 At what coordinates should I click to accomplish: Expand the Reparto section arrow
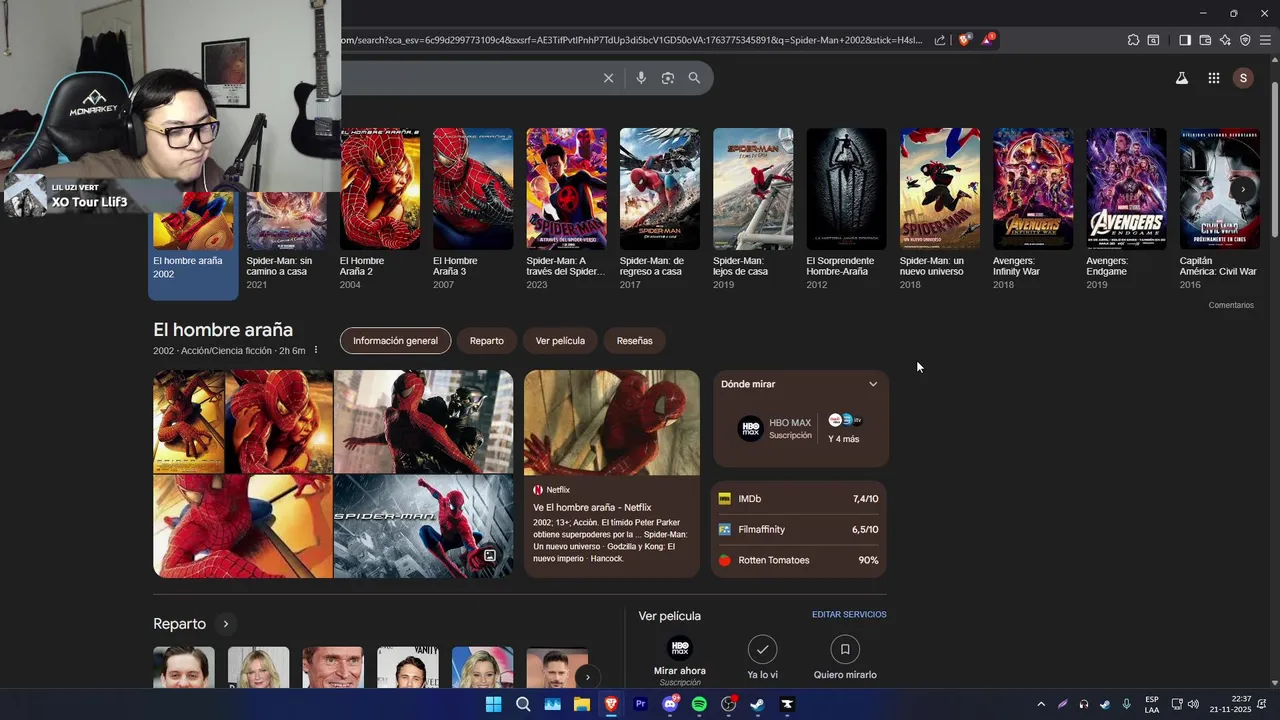226,624
